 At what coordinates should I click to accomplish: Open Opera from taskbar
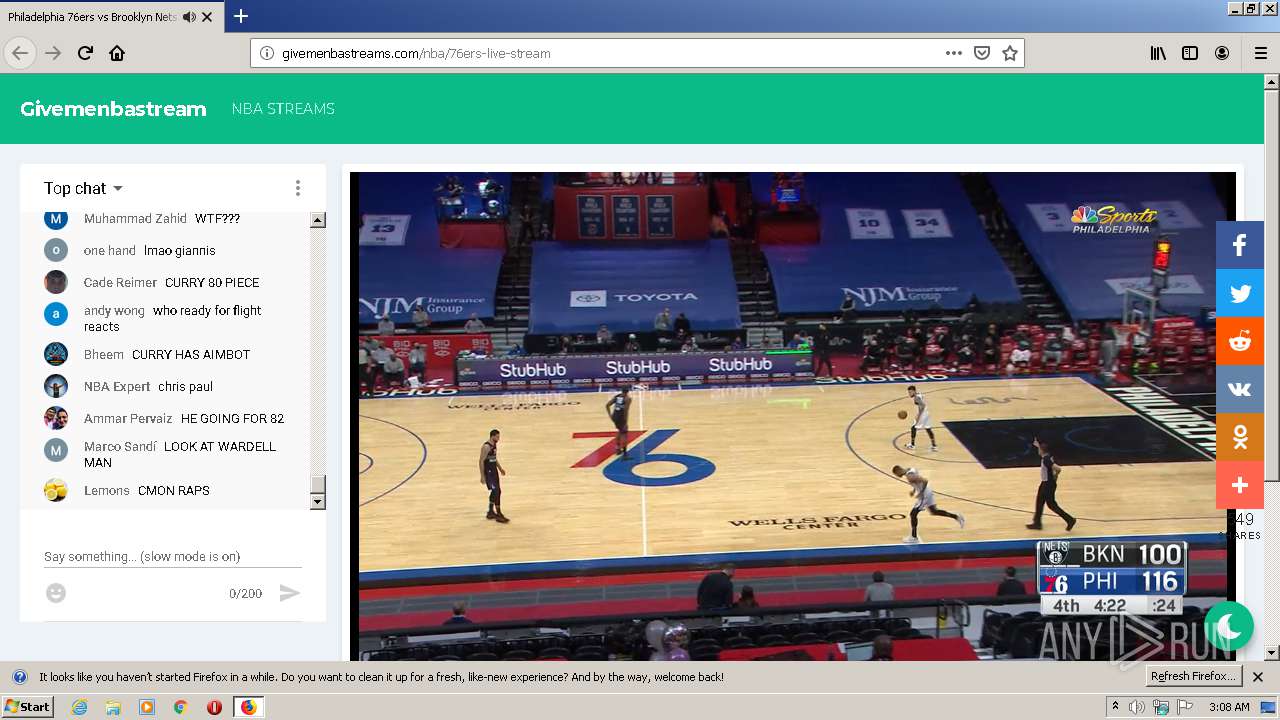pyautogui.click(x=214, y=707)
